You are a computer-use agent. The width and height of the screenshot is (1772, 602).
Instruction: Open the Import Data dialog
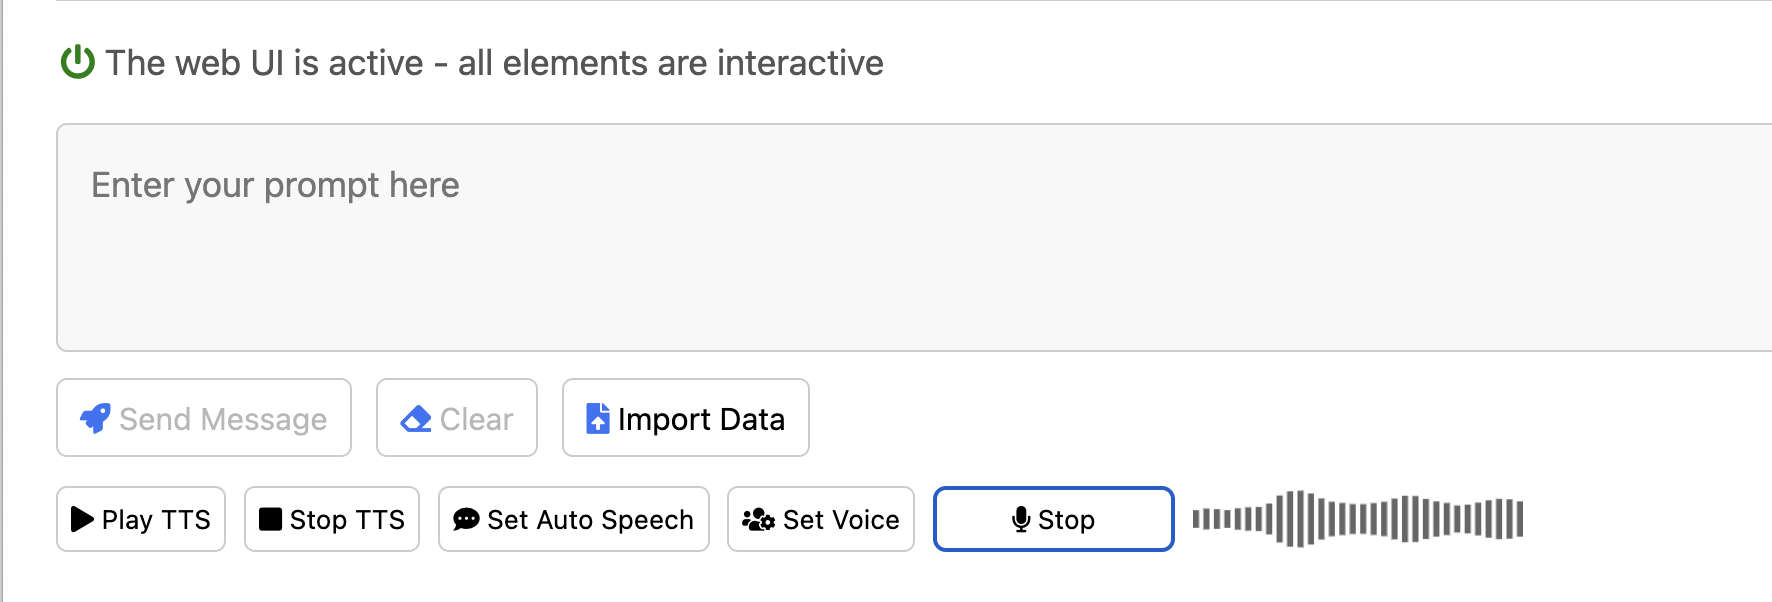[686, 418]
